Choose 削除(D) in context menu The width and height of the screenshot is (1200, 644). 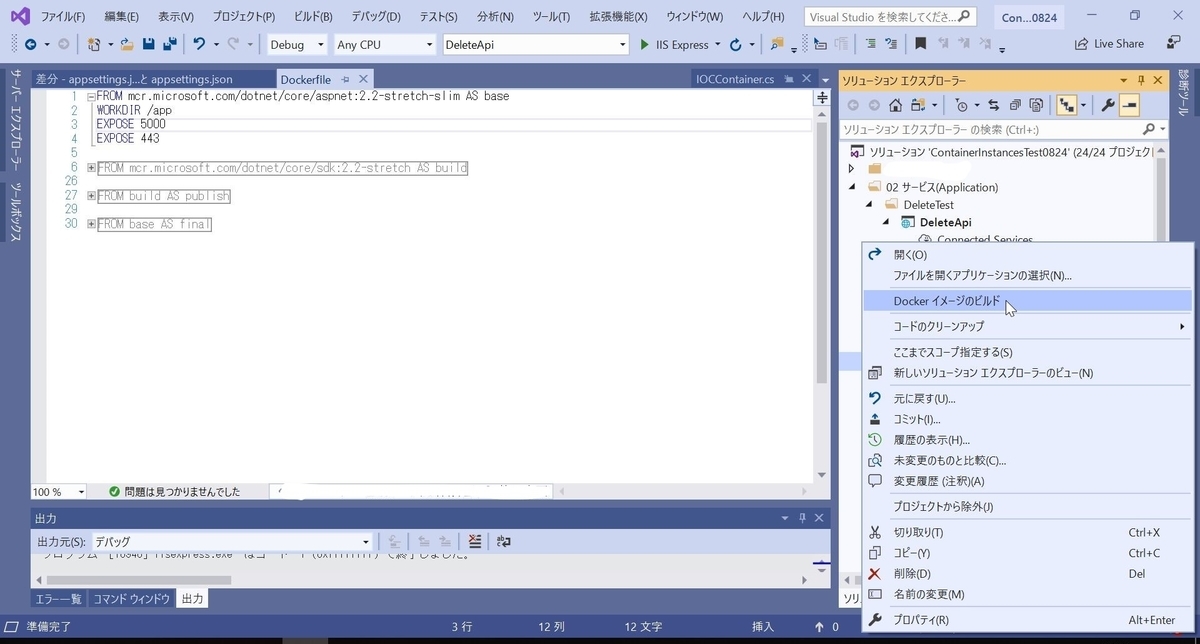[1029, 573]
